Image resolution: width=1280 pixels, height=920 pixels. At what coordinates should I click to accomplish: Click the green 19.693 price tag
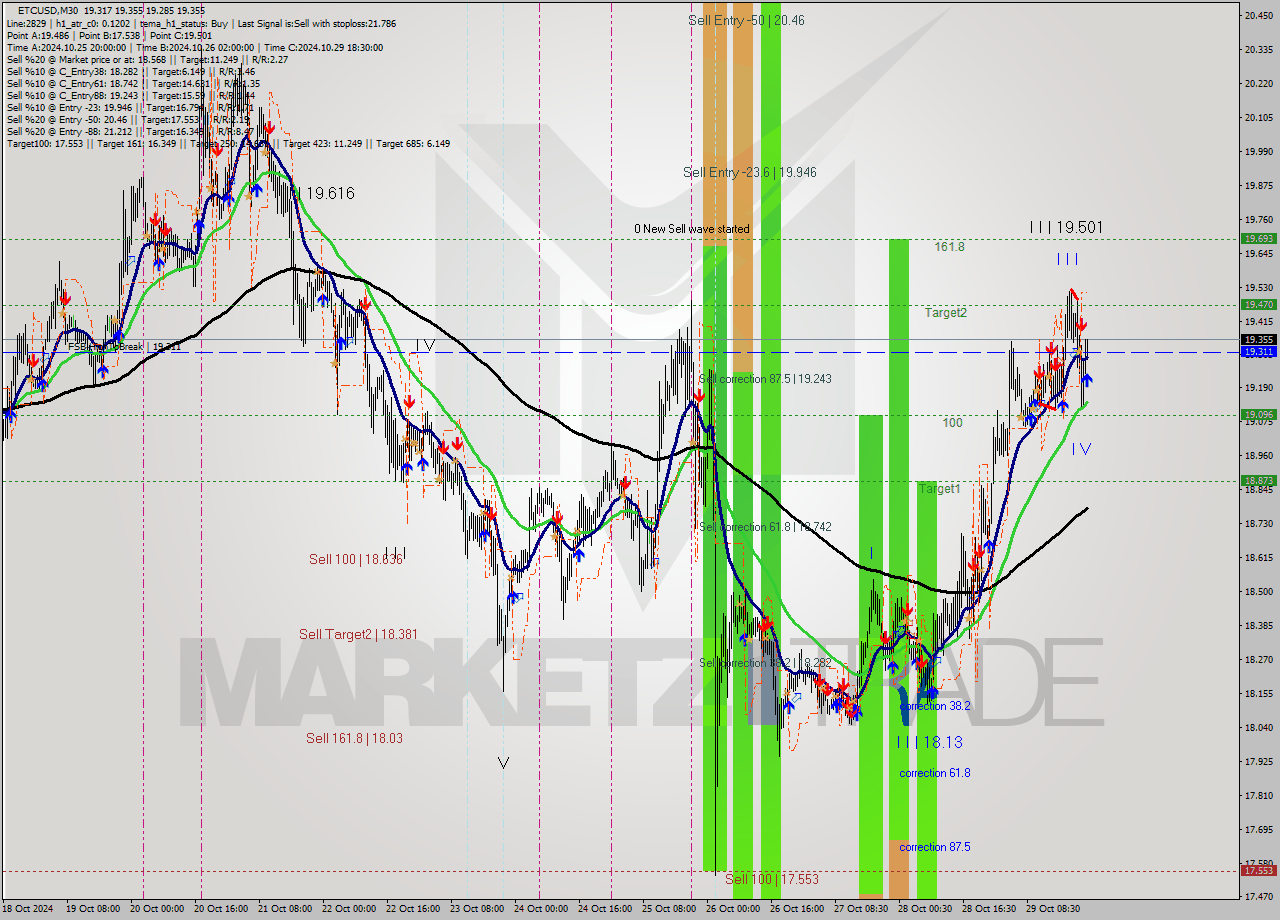pyautogui.click(x=1258, y=239)
